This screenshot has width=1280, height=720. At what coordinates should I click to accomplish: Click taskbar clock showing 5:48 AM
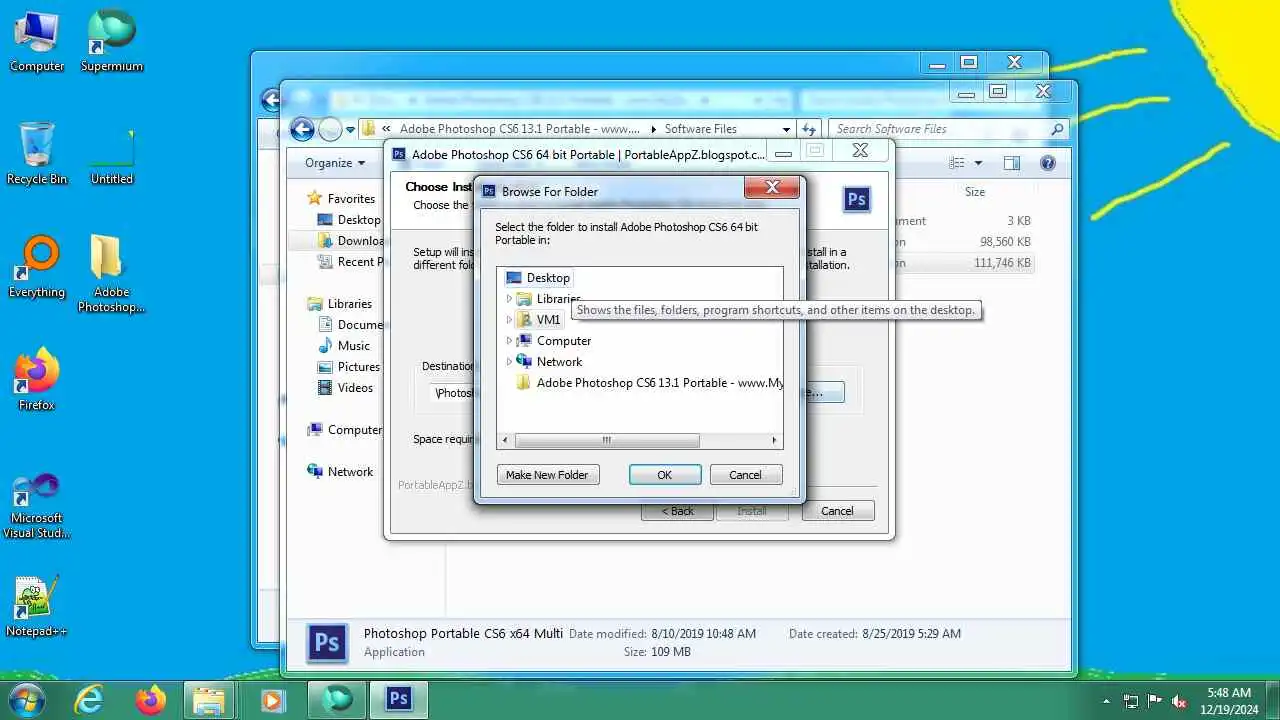[1229, 701]
